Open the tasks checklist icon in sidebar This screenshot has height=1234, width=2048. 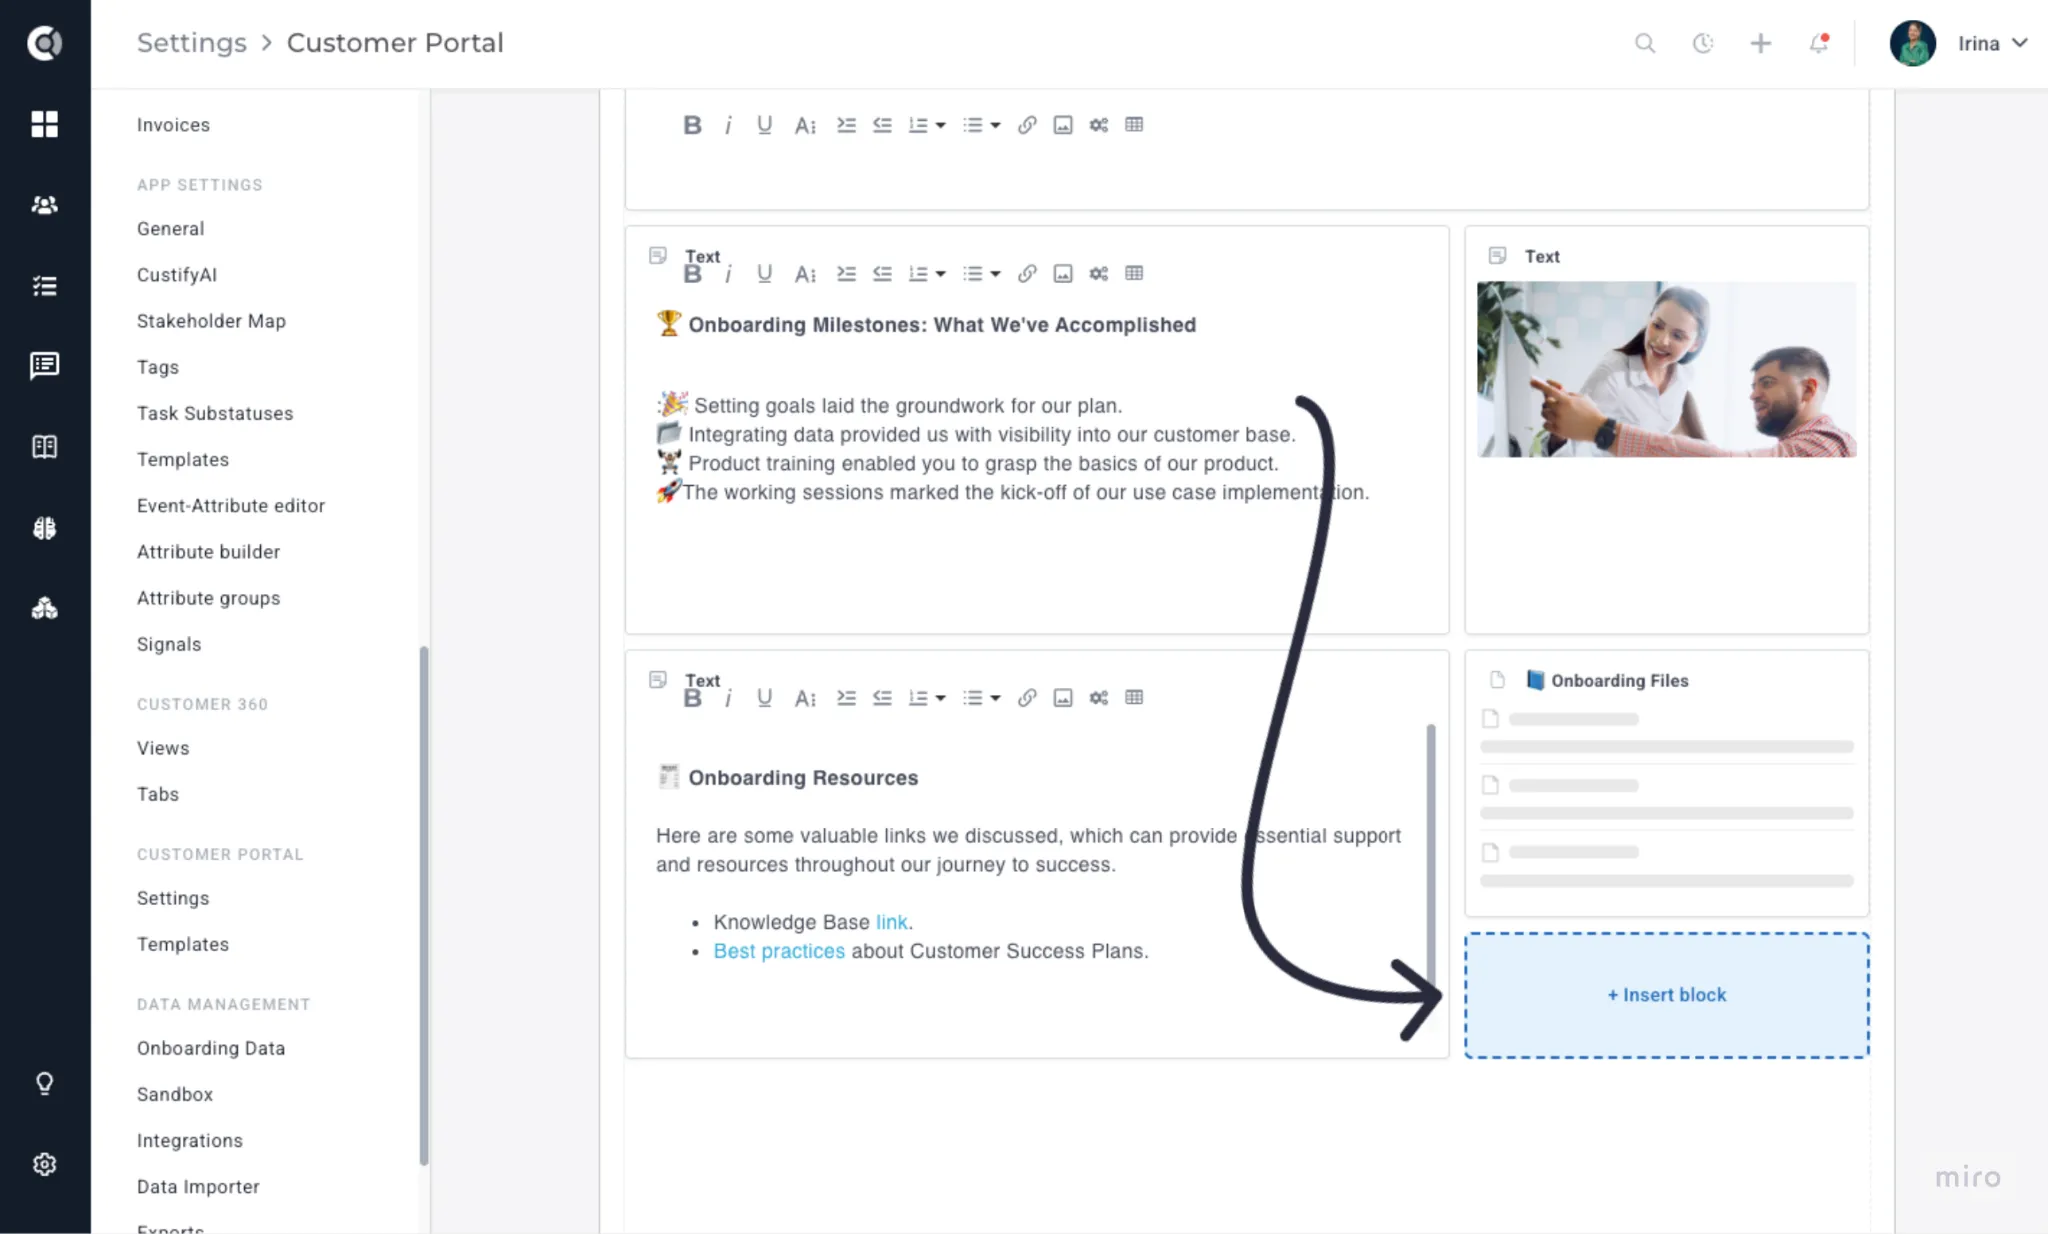tap(44, 286)
